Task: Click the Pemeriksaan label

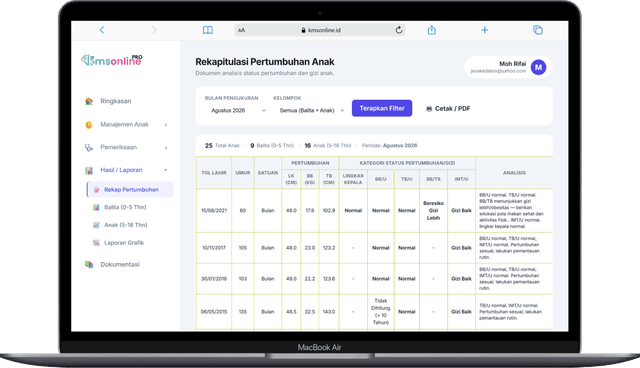Action: coord(118,147)
